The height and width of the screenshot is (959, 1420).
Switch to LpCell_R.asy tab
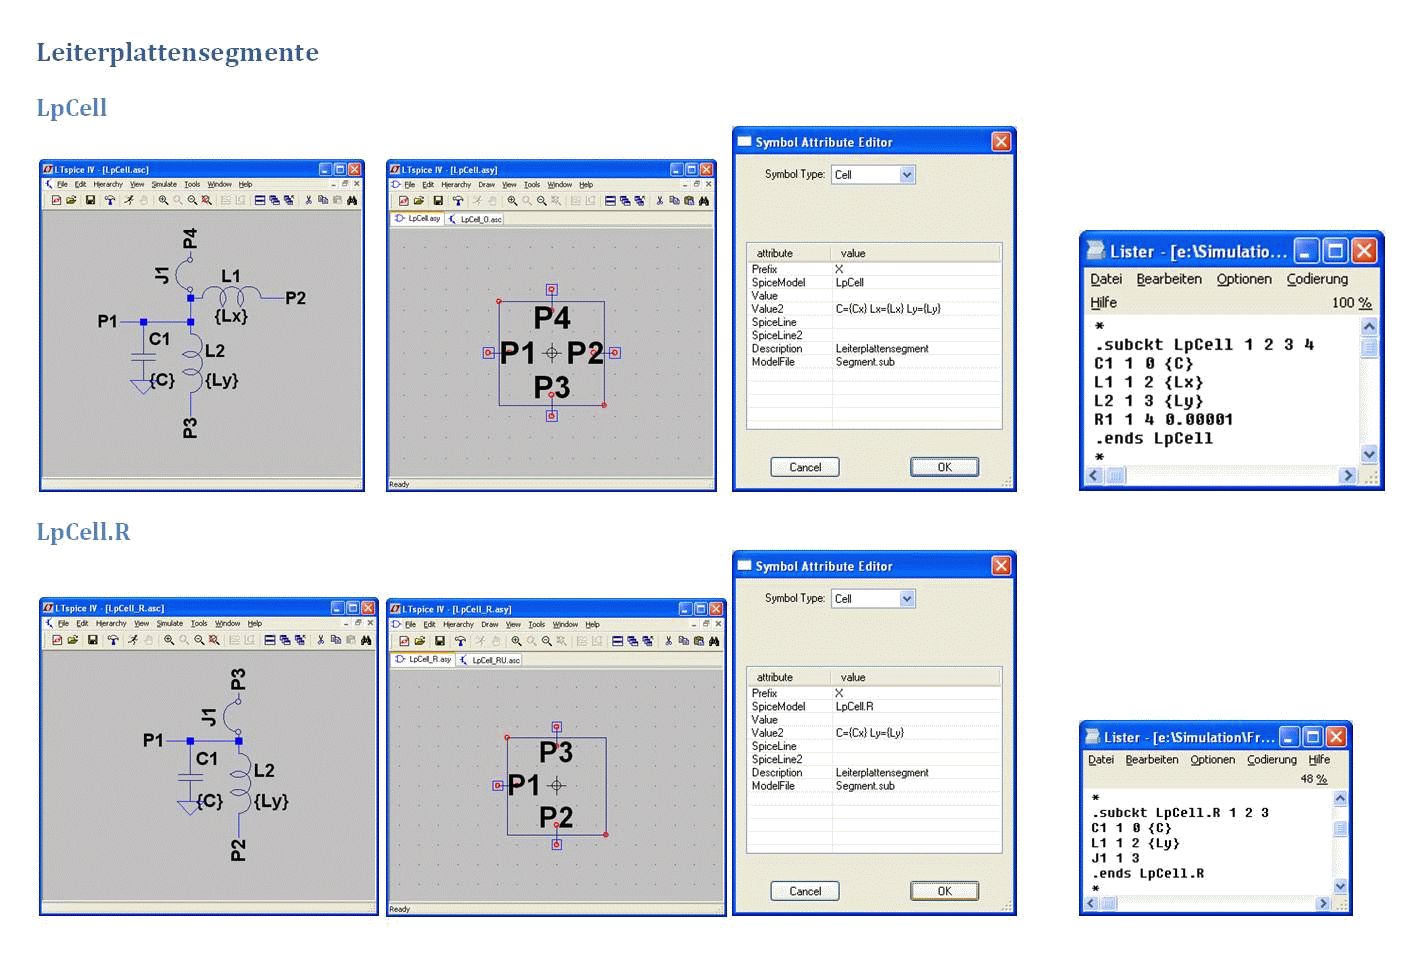pyautogui.click(x=424, y=659)
